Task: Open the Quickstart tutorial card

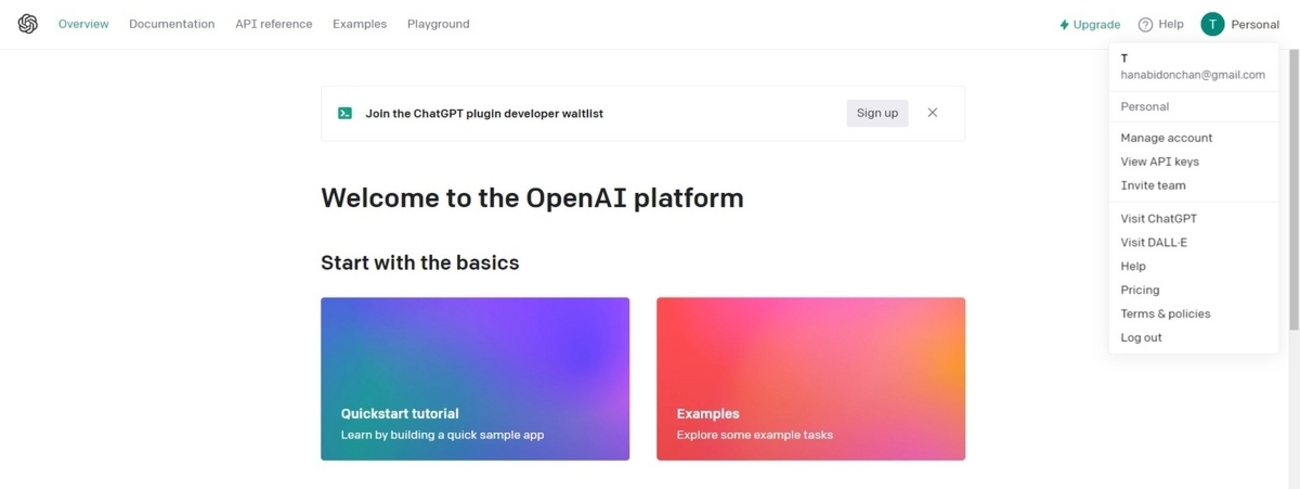Action: pos(475,379)
